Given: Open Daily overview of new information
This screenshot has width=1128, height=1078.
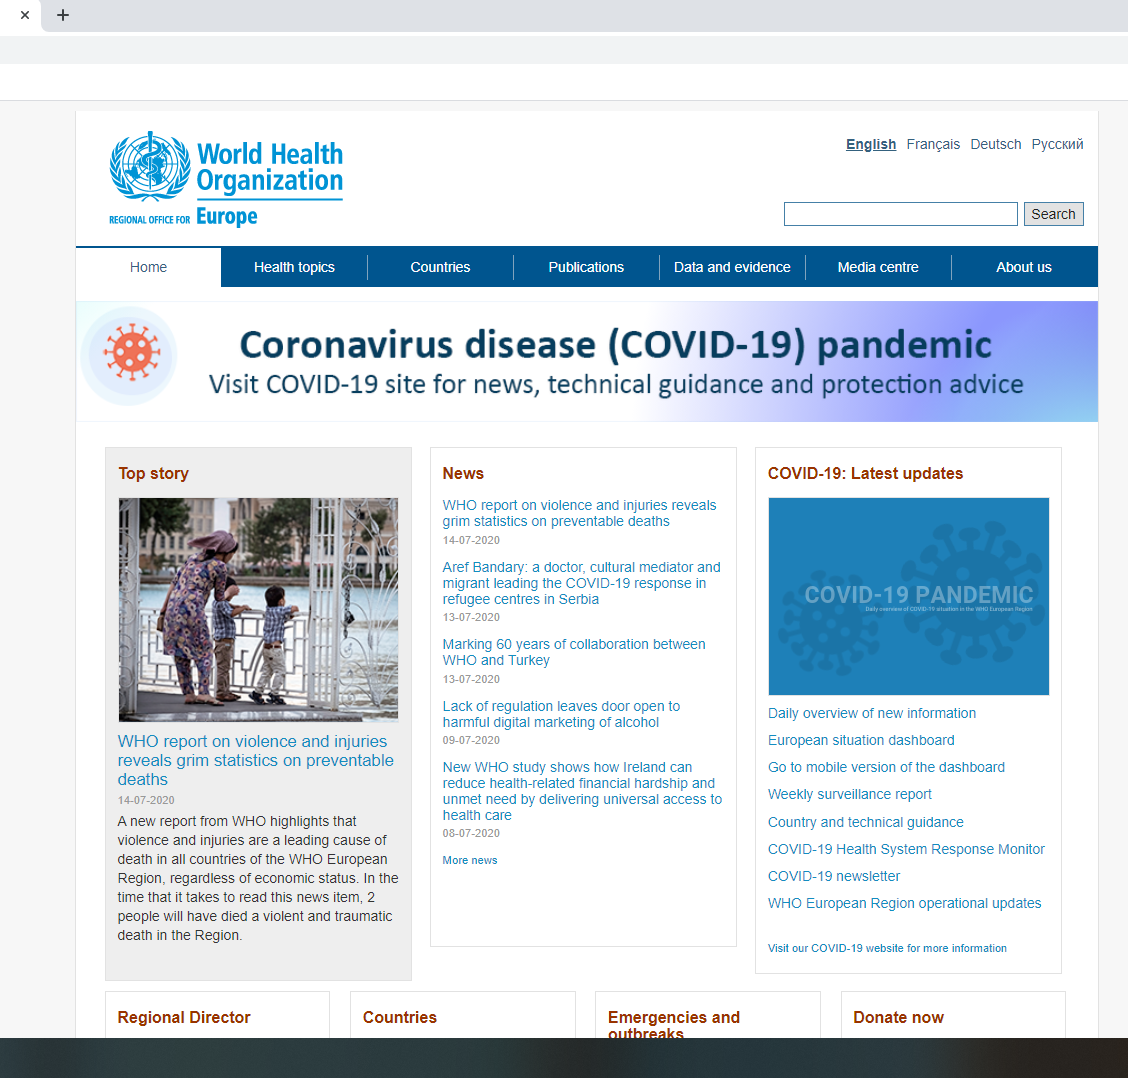Looking at the screenshot, I should tap(872, 713).
